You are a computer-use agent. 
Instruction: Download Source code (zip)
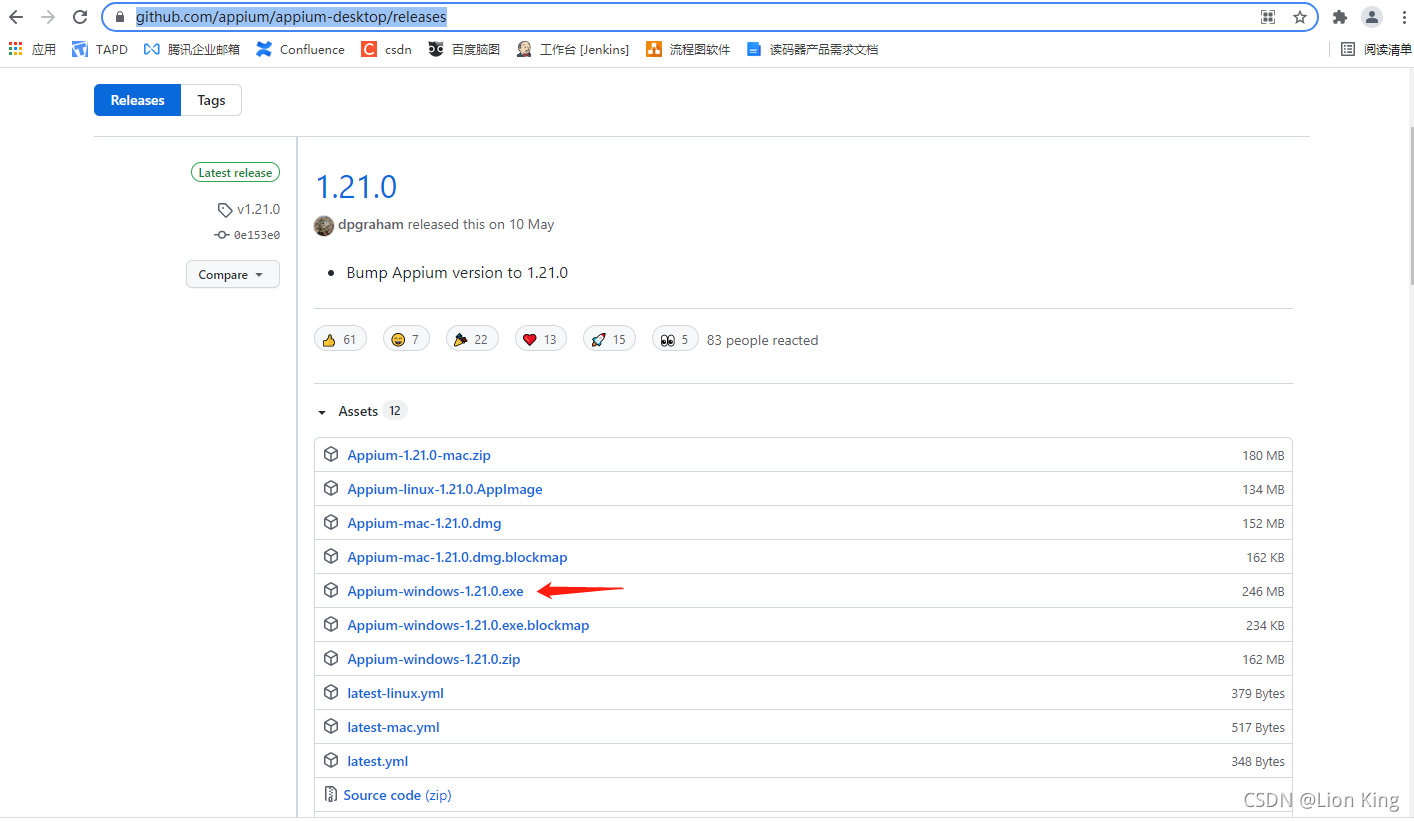point(397,795)
